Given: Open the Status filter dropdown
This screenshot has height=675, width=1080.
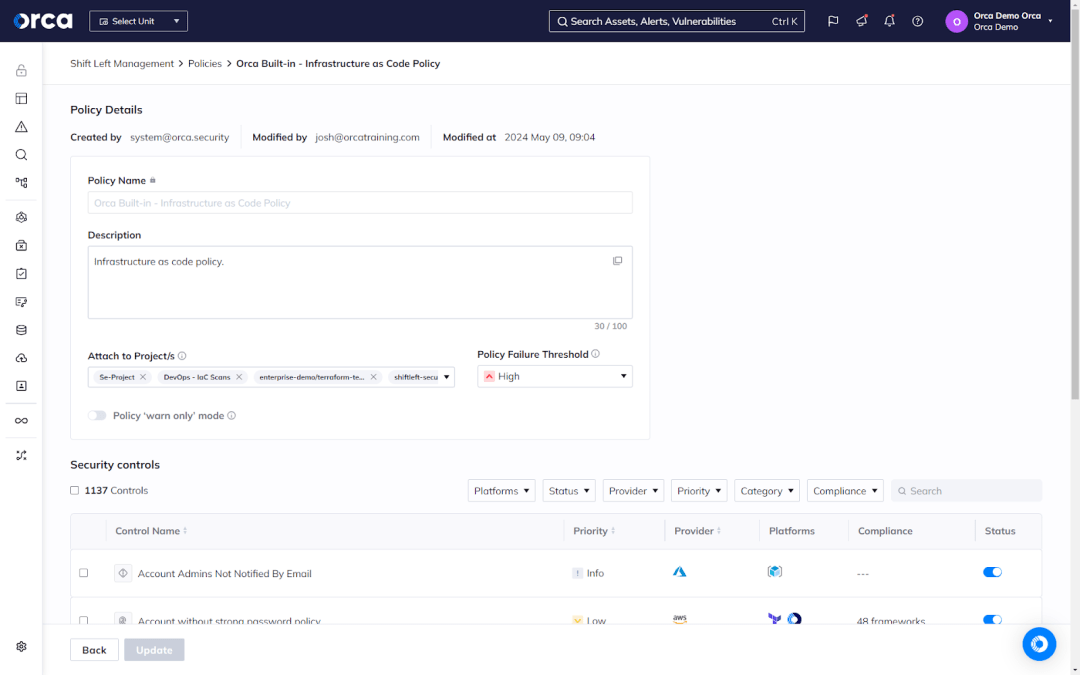Looking at the screenshot, I should (x=569, y=491).
